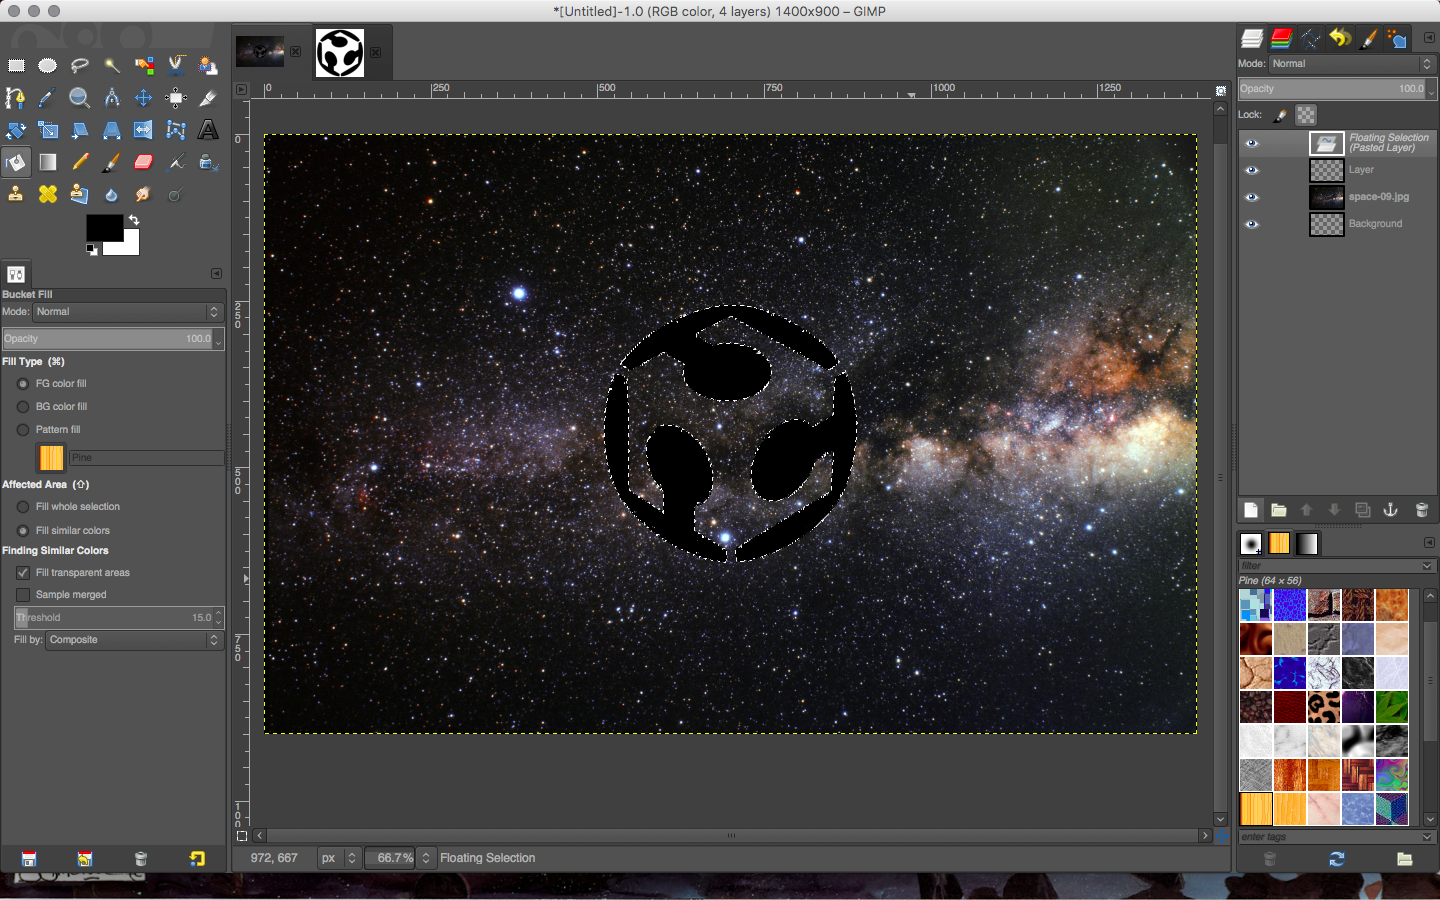Create a new layer

(x=1251, y=510)
